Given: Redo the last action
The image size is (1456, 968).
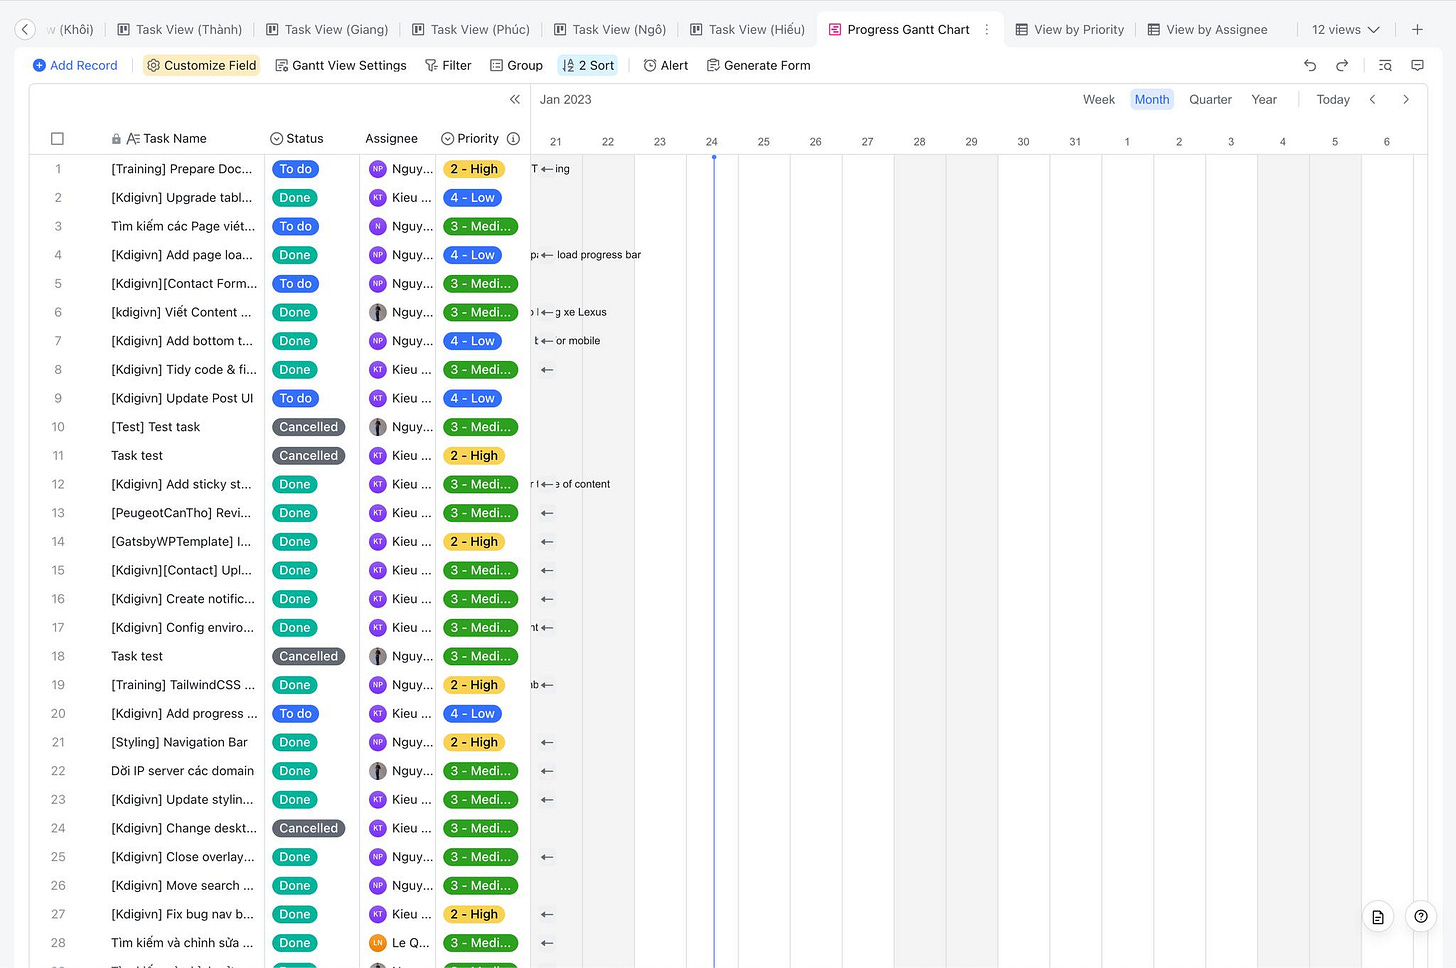Looking at the screenshot, I should pyautogui.click(x=1342, y=65).
